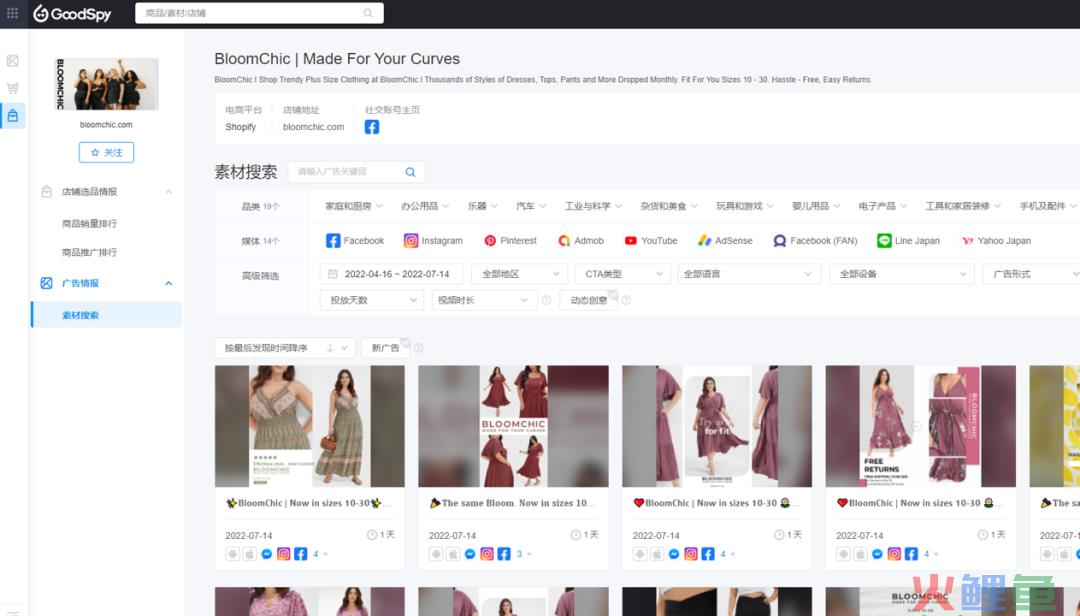1080x616 pixels.
Task: Open the image materials sidebar icon
Action: pos(12,61)
